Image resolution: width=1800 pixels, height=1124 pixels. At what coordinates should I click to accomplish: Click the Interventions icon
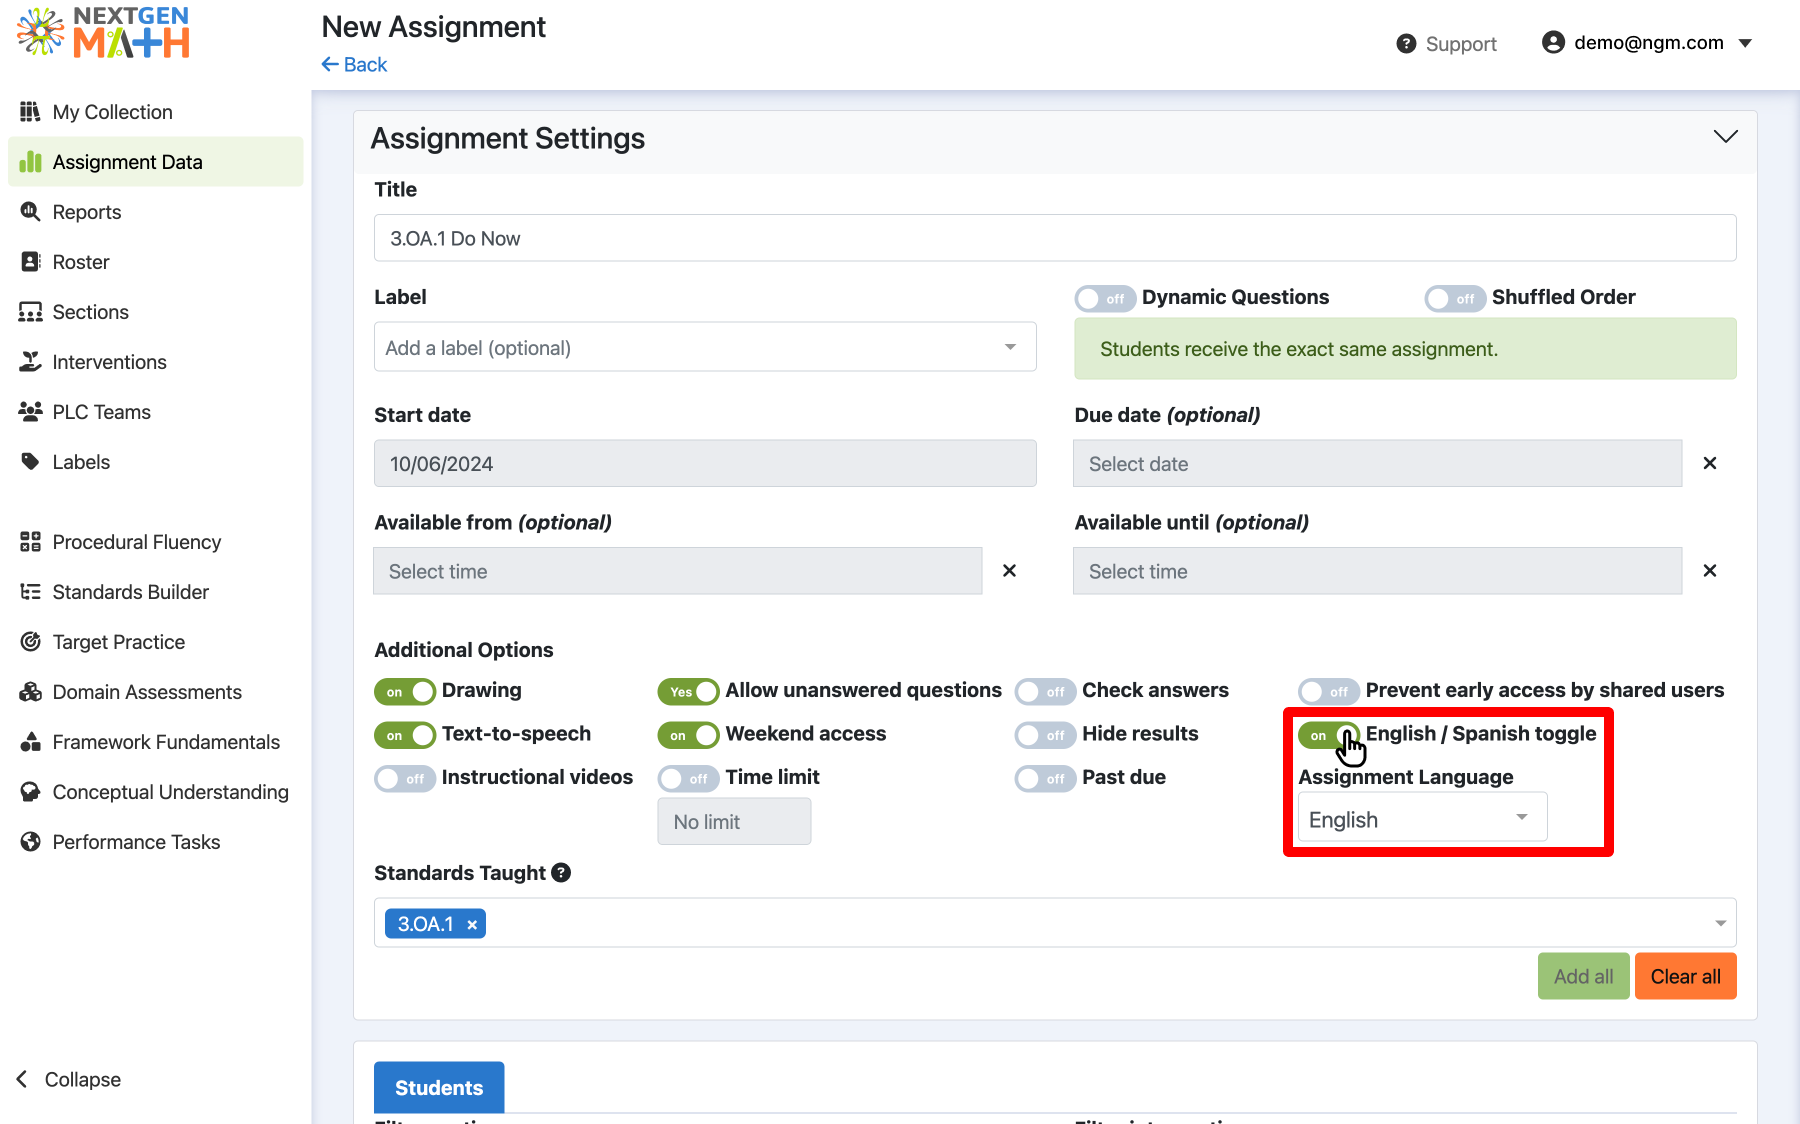click(31, 361)
